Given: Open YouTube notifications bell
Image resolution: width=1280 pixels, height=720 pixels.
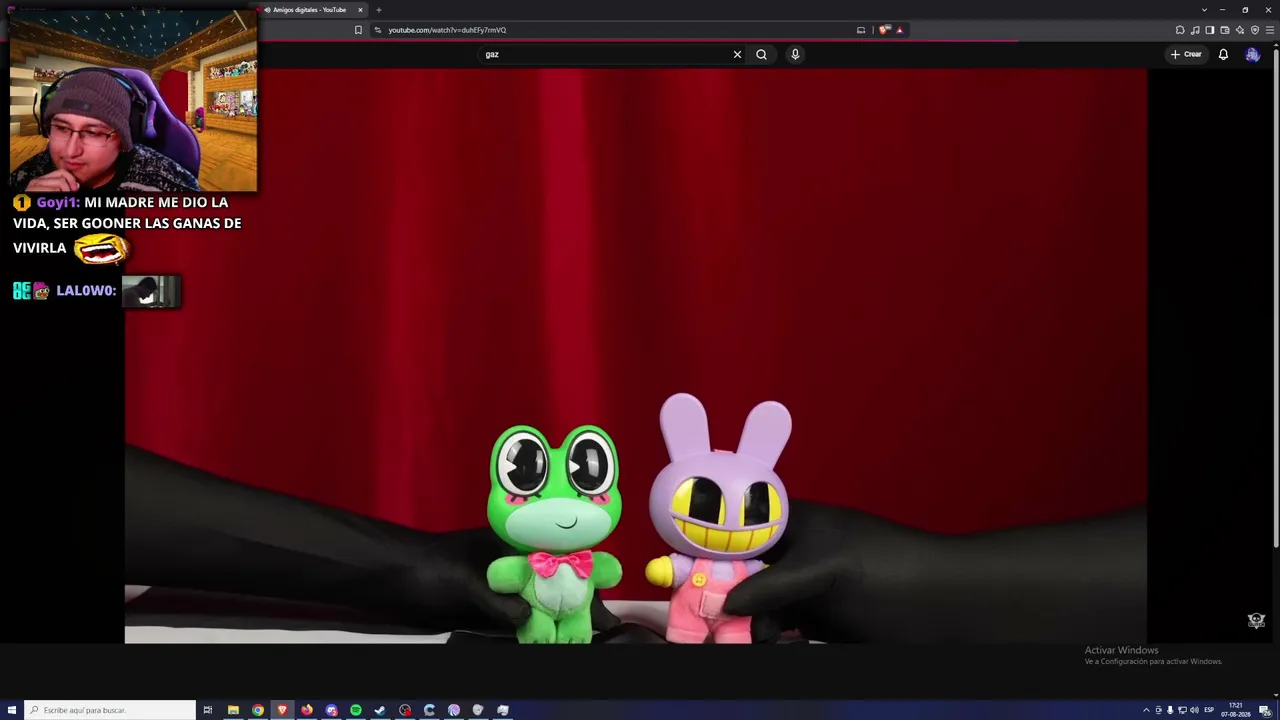Looking at the screenshot, I should click(x=1223, y=55).
